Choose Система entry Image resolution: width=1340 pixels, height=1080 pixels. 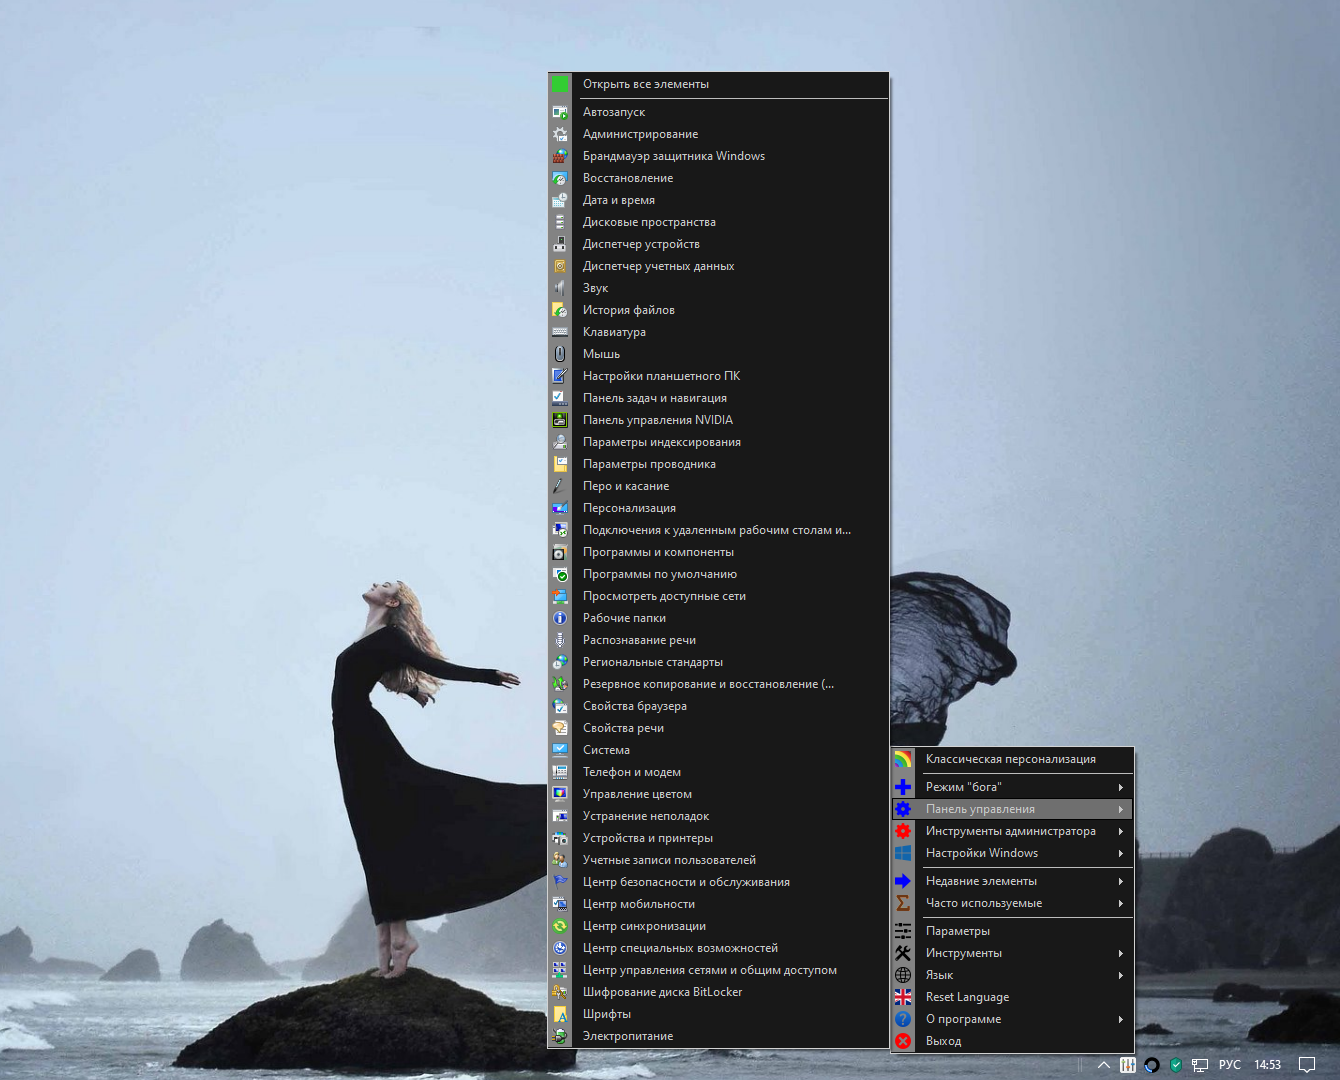tap(718, 750)
